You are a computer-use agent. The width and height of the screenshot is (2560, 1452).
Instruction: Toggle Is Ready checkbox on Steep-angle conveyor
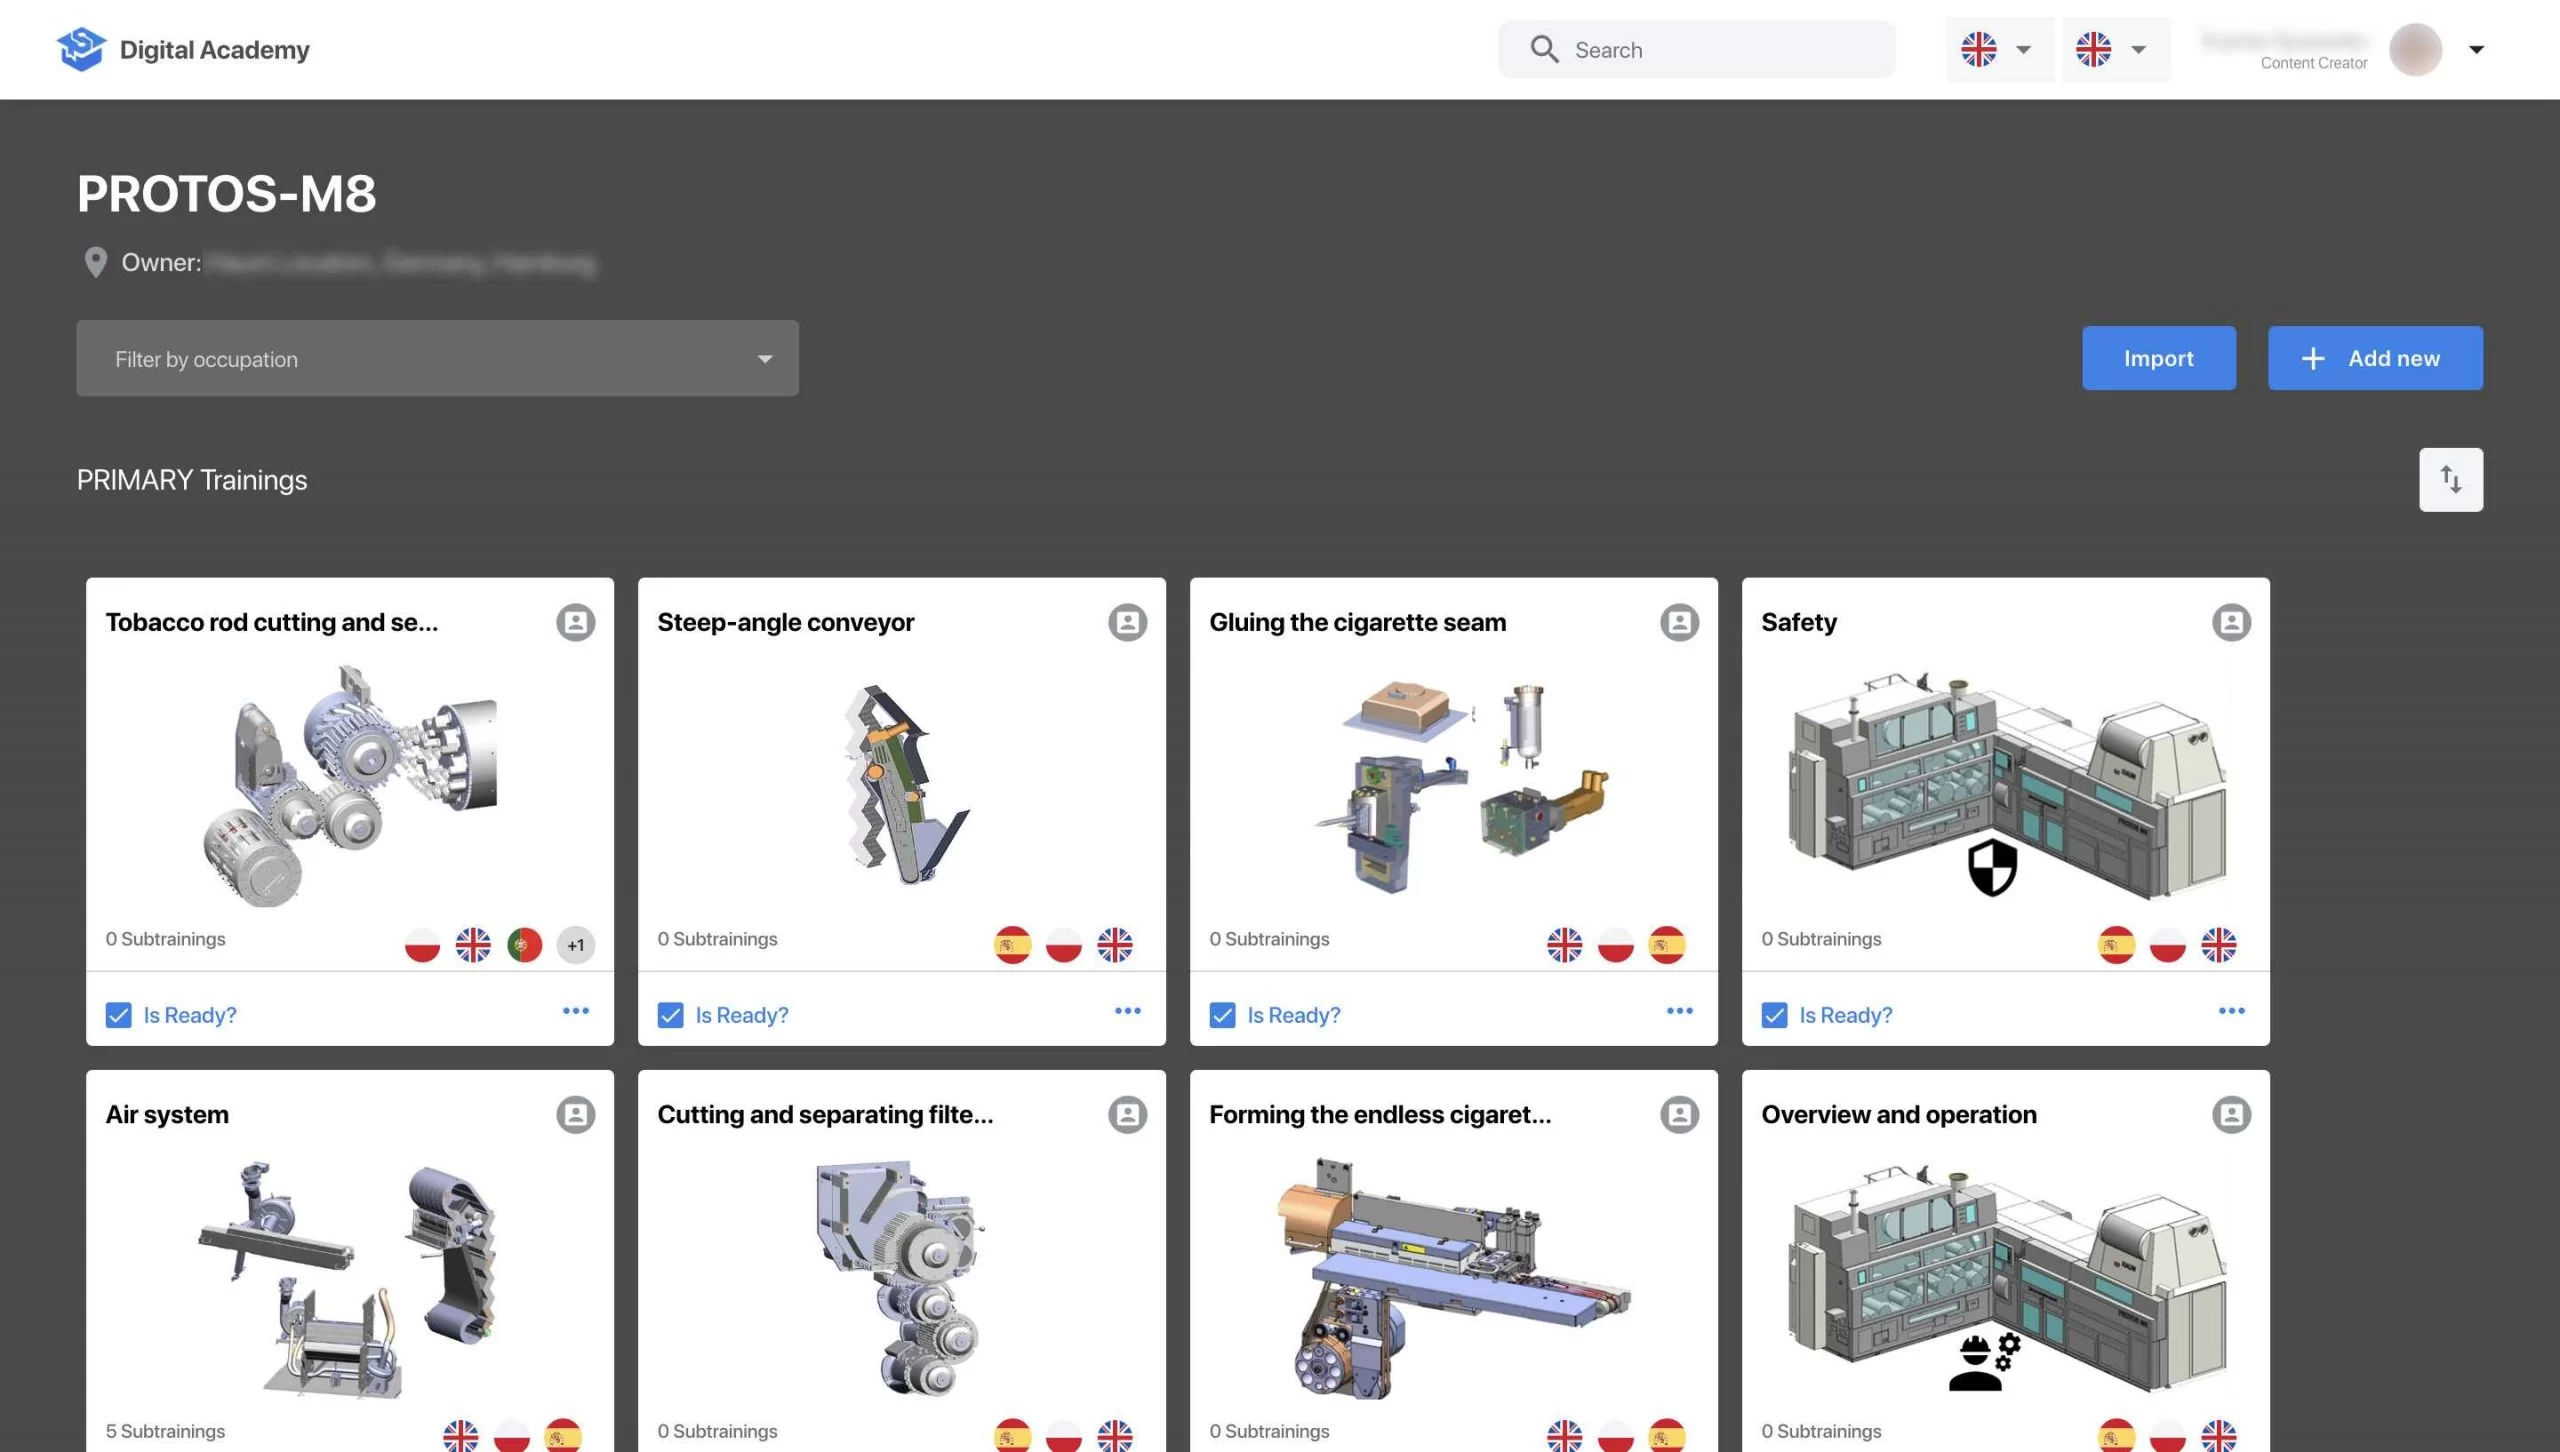[x=671, y=1015]
